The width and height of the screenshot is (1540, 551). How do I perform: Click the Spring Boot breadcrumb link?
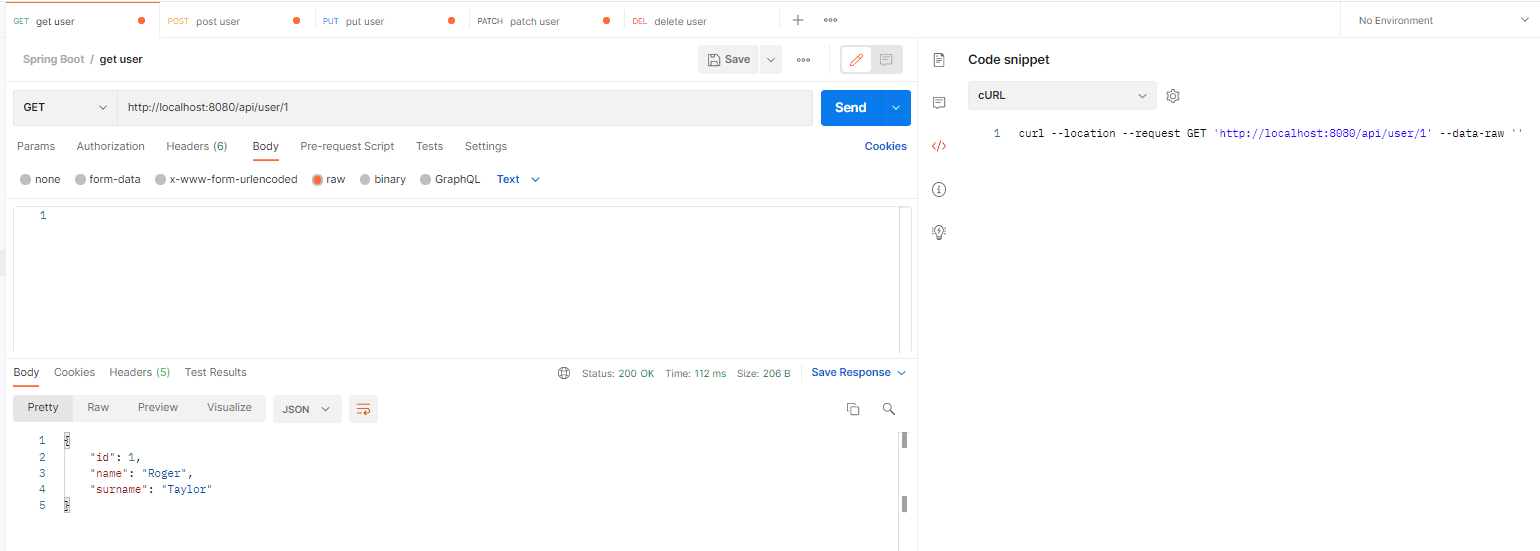click(54, 60)
